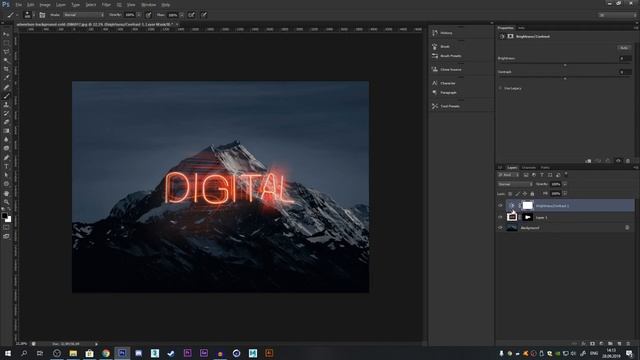Select the Eyedropper tool

click(x=6, y=78)
